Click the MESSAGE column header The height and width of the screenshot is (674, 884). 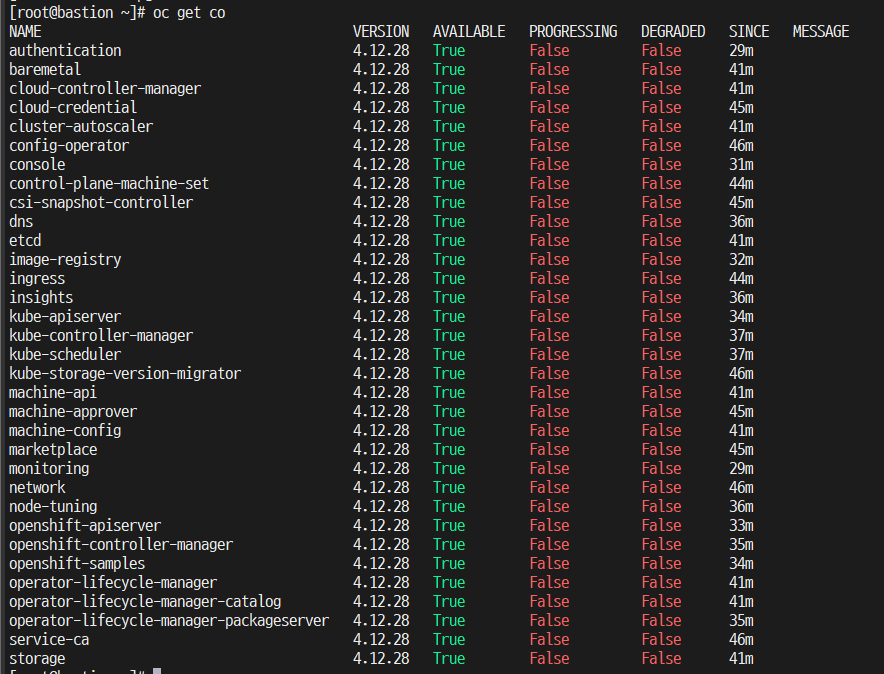coord(821,31)
